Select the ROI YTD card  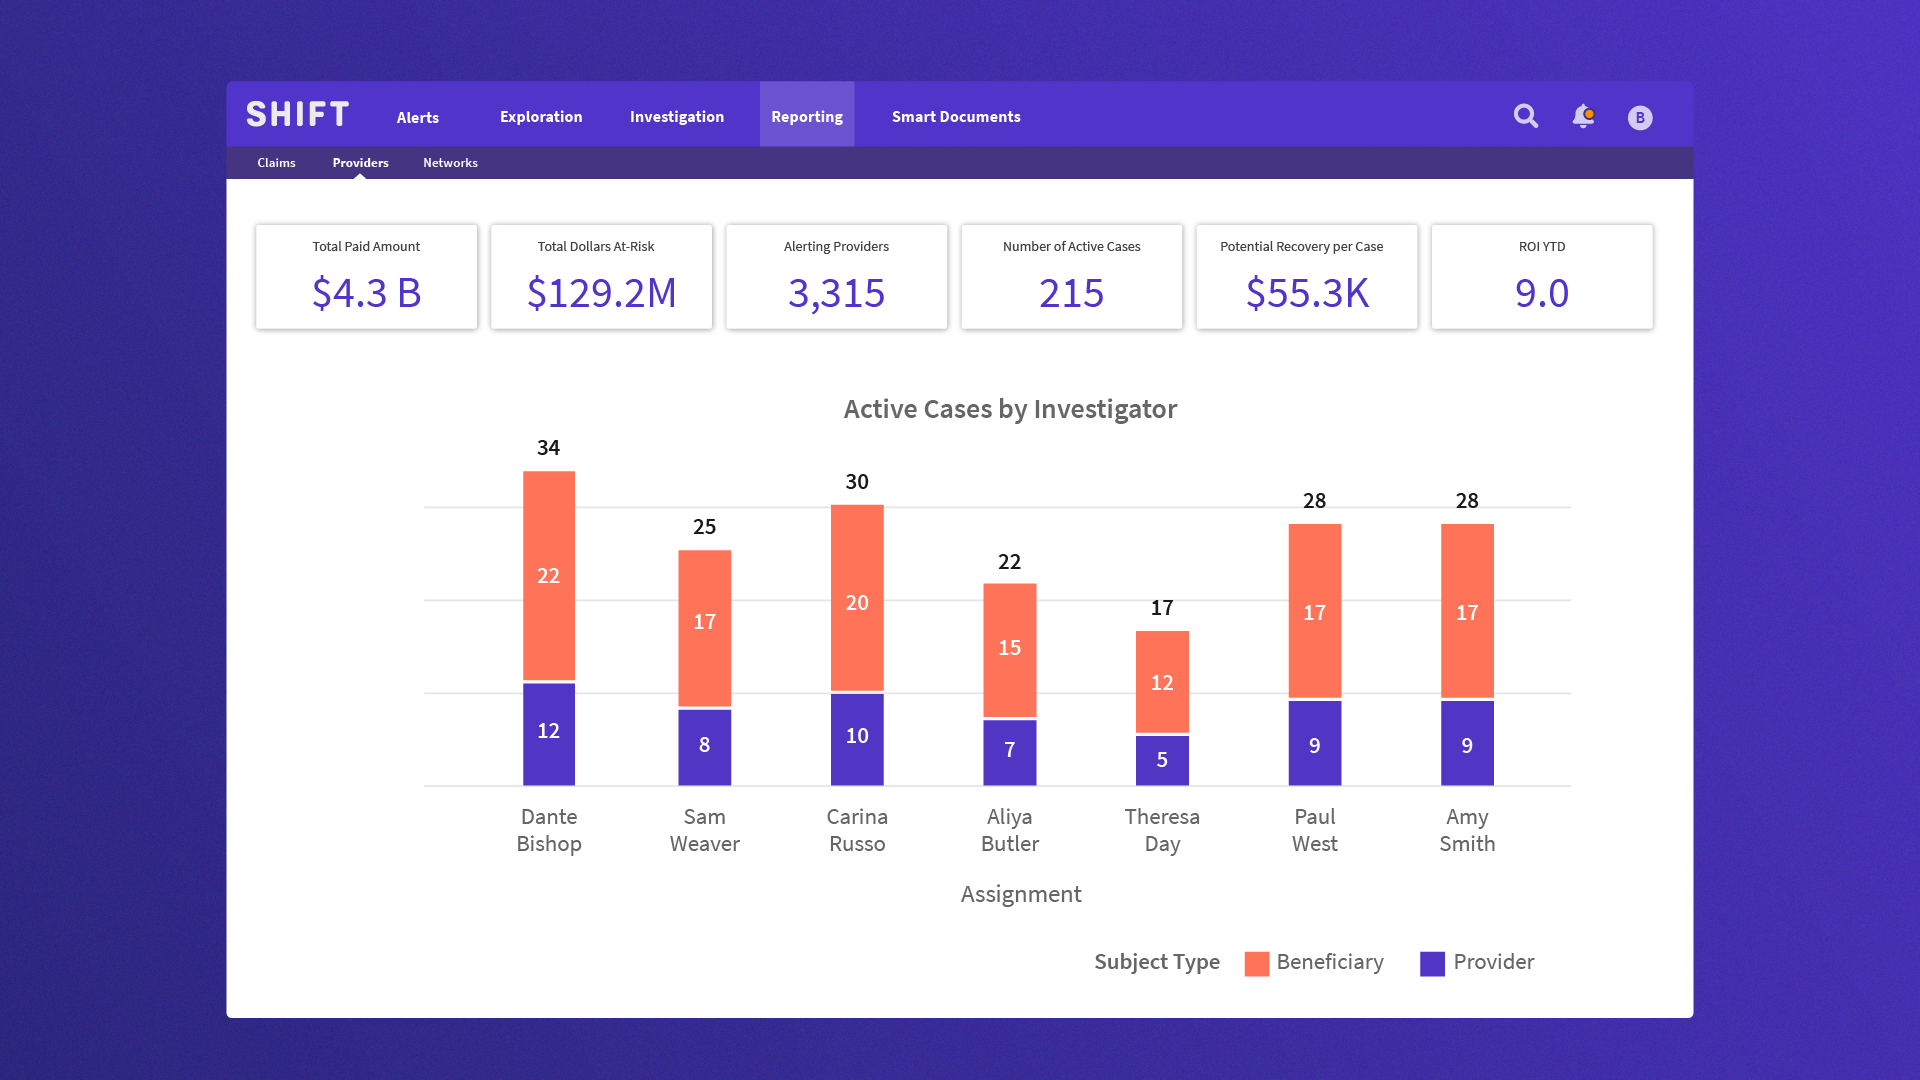(x=1541, y=277)
